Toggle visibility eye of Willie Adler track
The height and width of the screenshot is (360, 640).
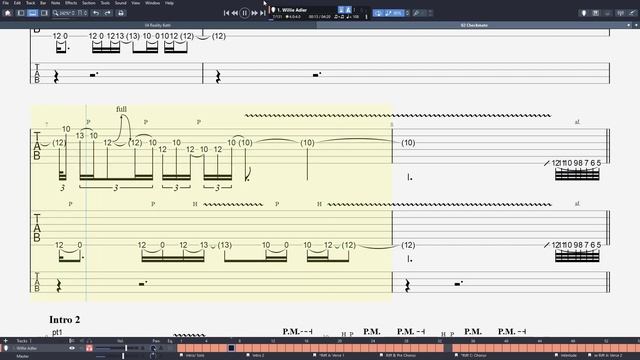[x=72, y=348]
